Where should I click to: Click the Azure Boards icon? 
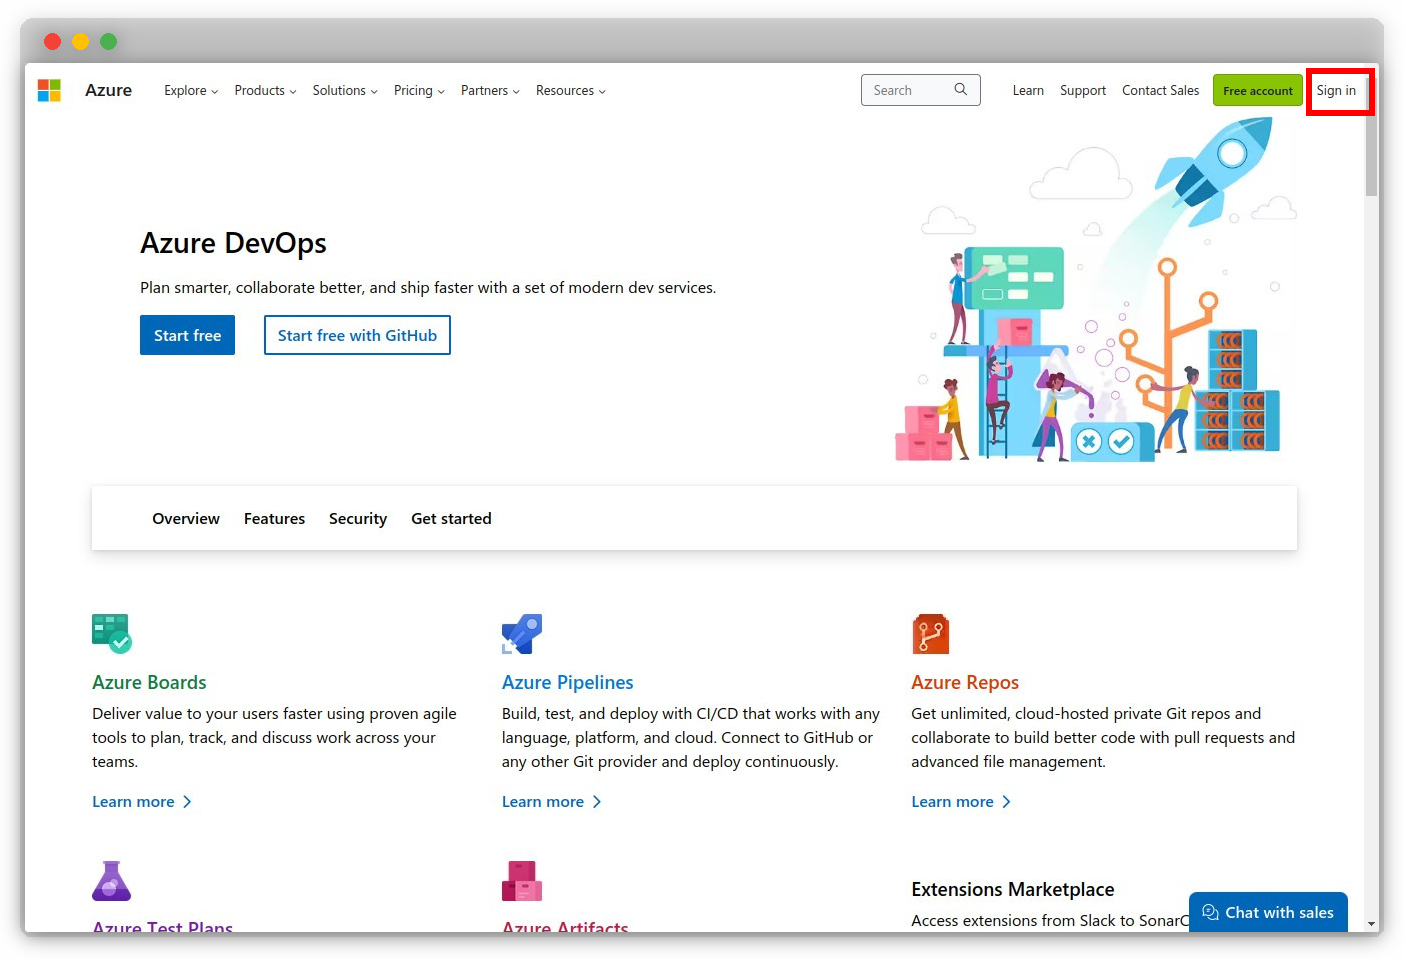tap(112, 633)
